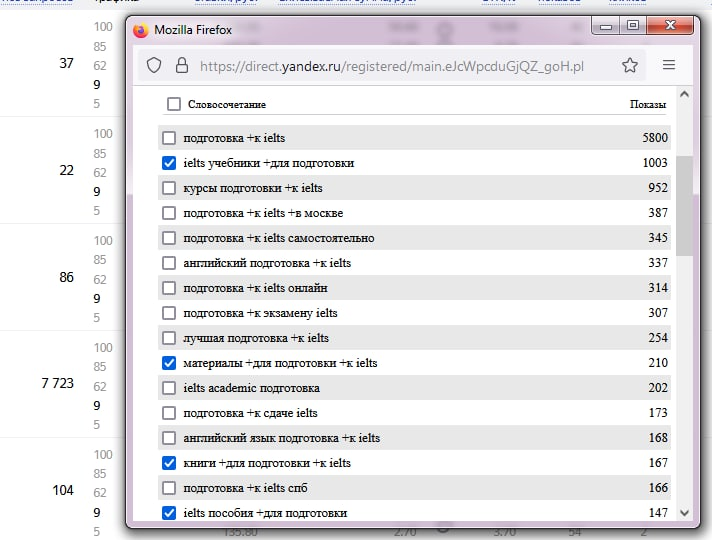
Task: Check 'подготовка +к ielts самостоятельно'
Action: (169, 238)
